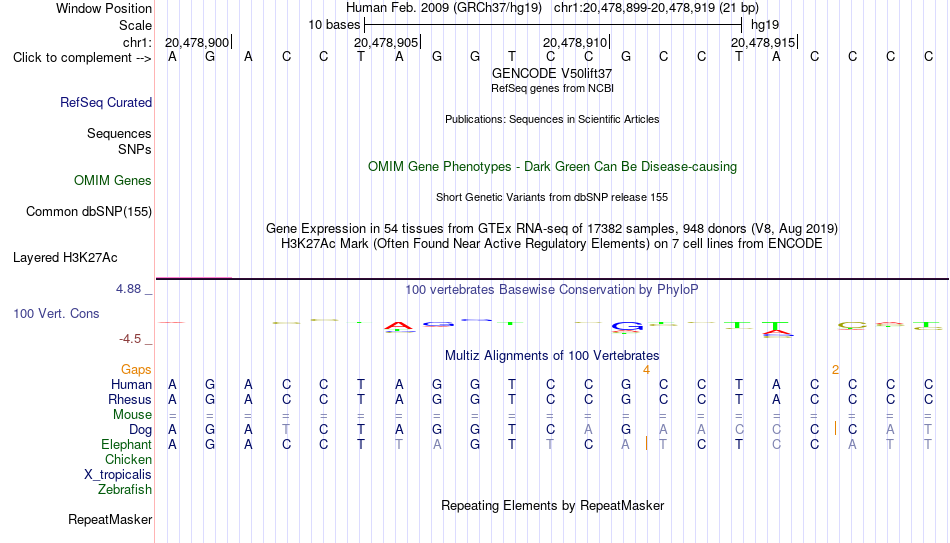Screen dimensions: 950x543
Task: Click the orange Gaps label
Action: (x=136, y=370)
